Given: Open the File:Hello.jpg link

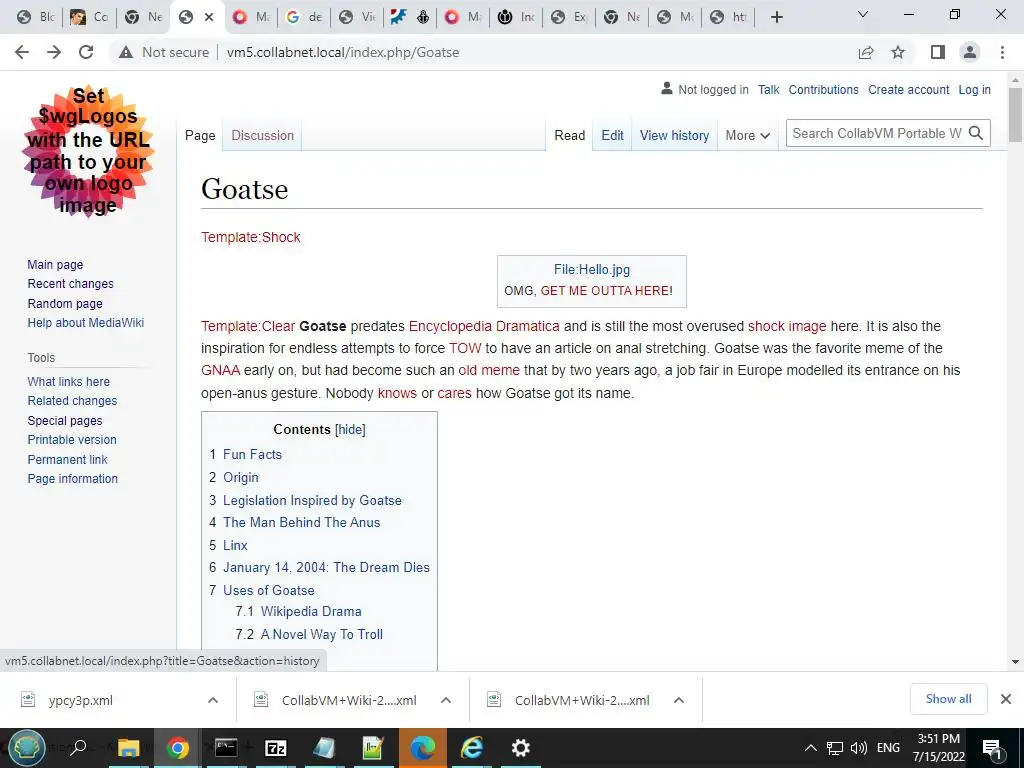Looking at the screenshot, I should click(592, 269).
